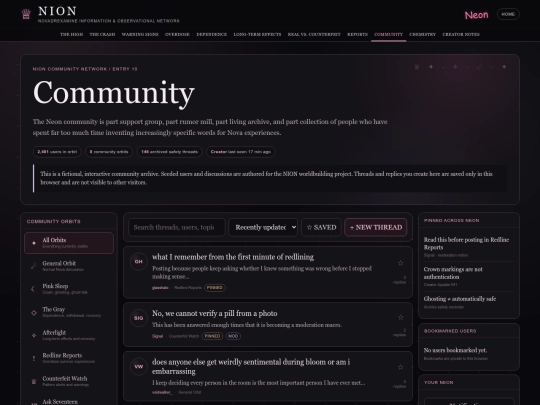The width and height of the screenshot is (540, 405).
Task: Open the Recently updated sort dropdown
Action: point(263,227)
